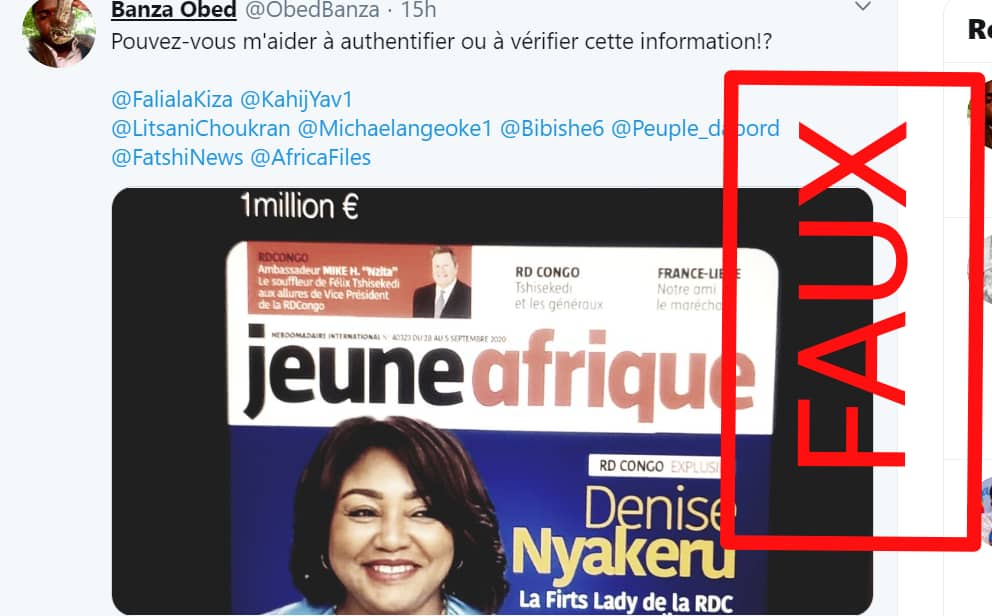
Task: Open the @ObedBanza handle link
Action: coord(312,9)
